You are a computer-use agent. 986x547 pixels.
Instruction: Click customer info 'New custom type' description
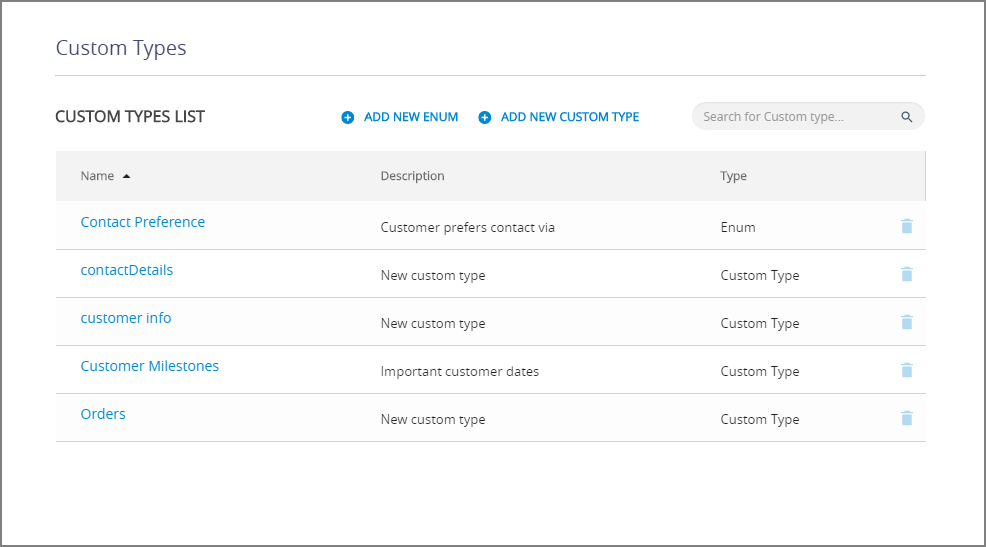[x=433, y=323]
